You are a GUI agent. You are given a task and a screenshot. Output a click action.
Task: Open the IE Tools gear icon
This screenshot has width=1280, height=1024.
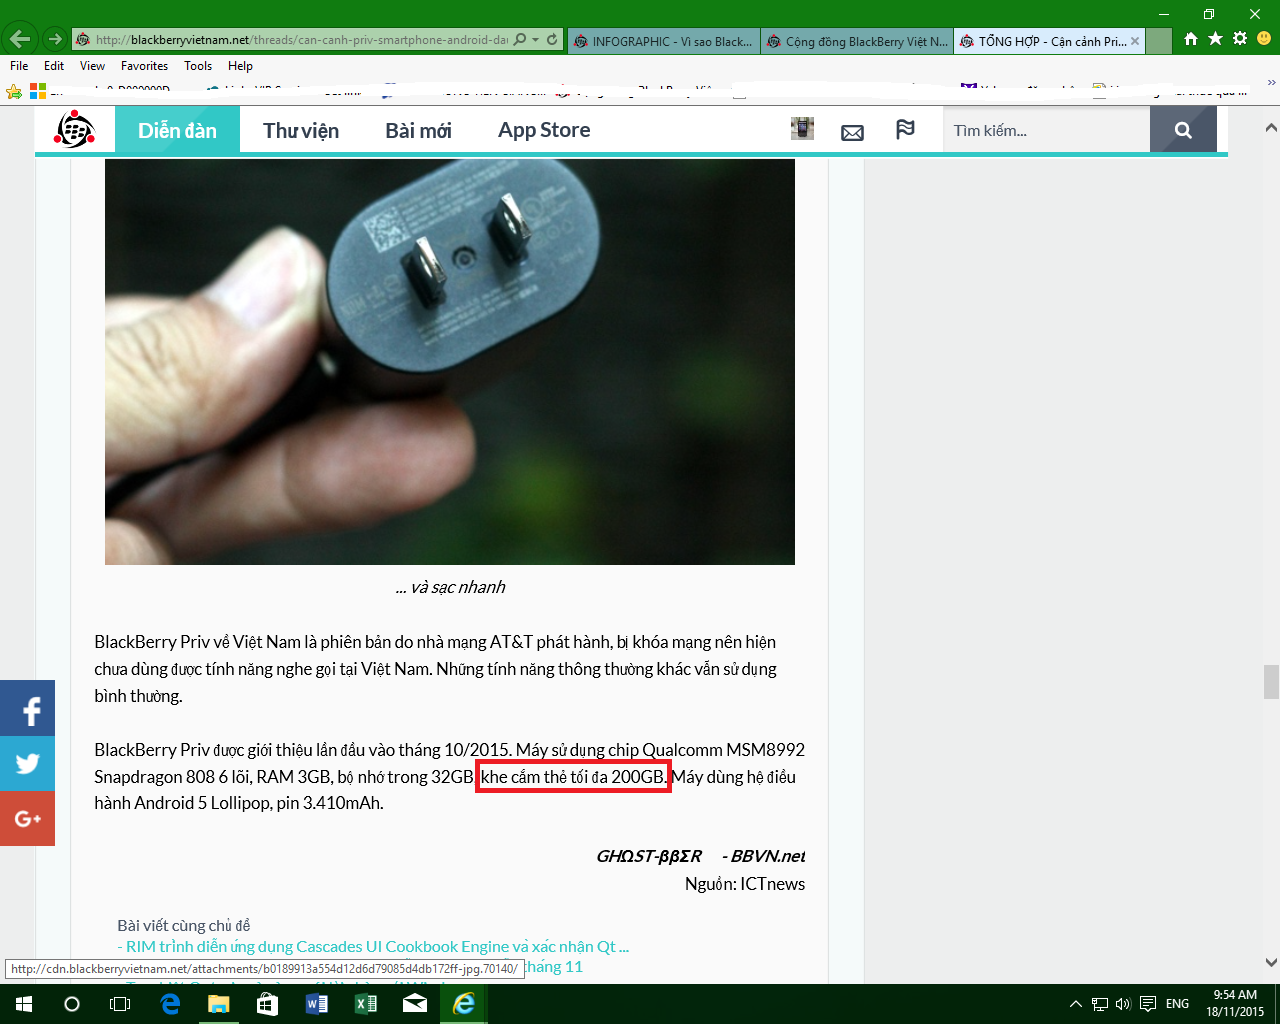pos(1240,39)
